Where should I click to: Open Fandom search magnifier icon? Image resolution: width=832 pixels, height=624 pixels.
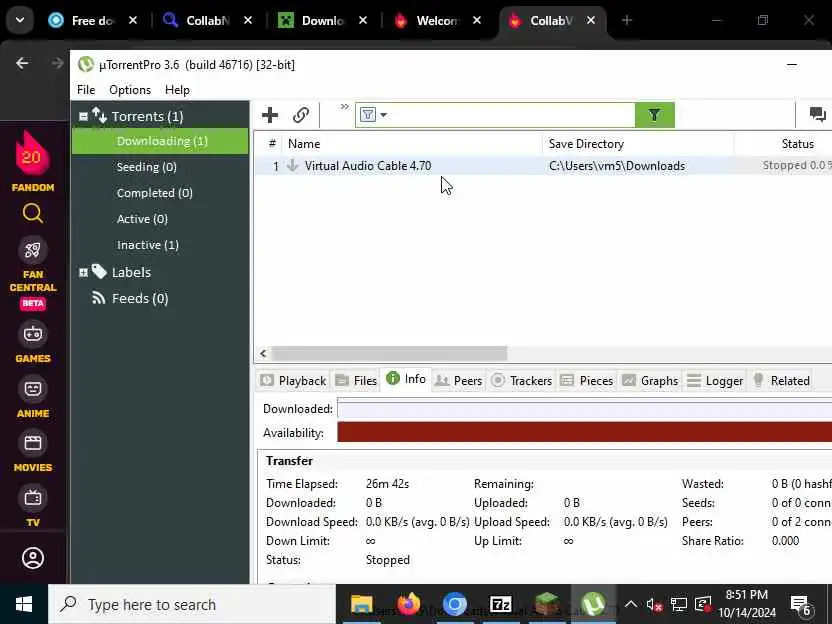(x=33, y=213)
